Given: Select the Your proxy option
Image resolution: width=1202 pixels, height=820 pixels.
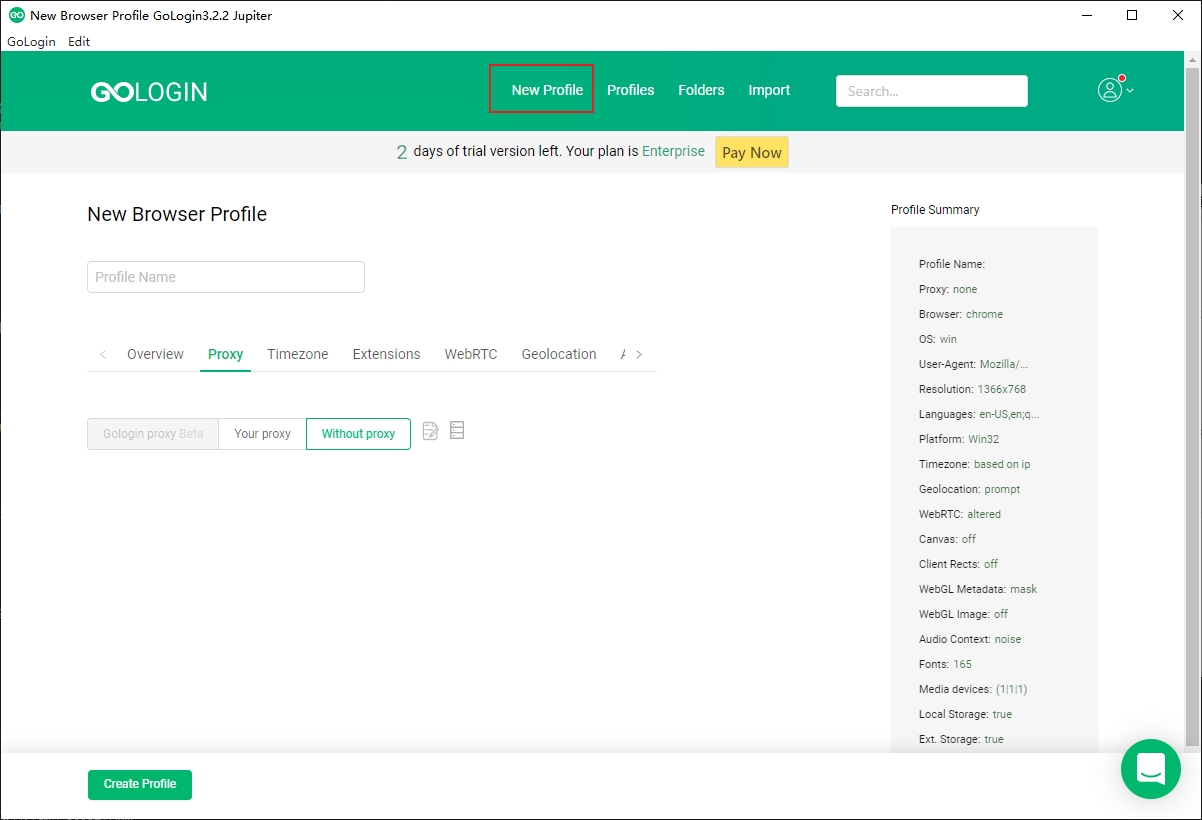Looking at the screenshot, I should point(262,434).
